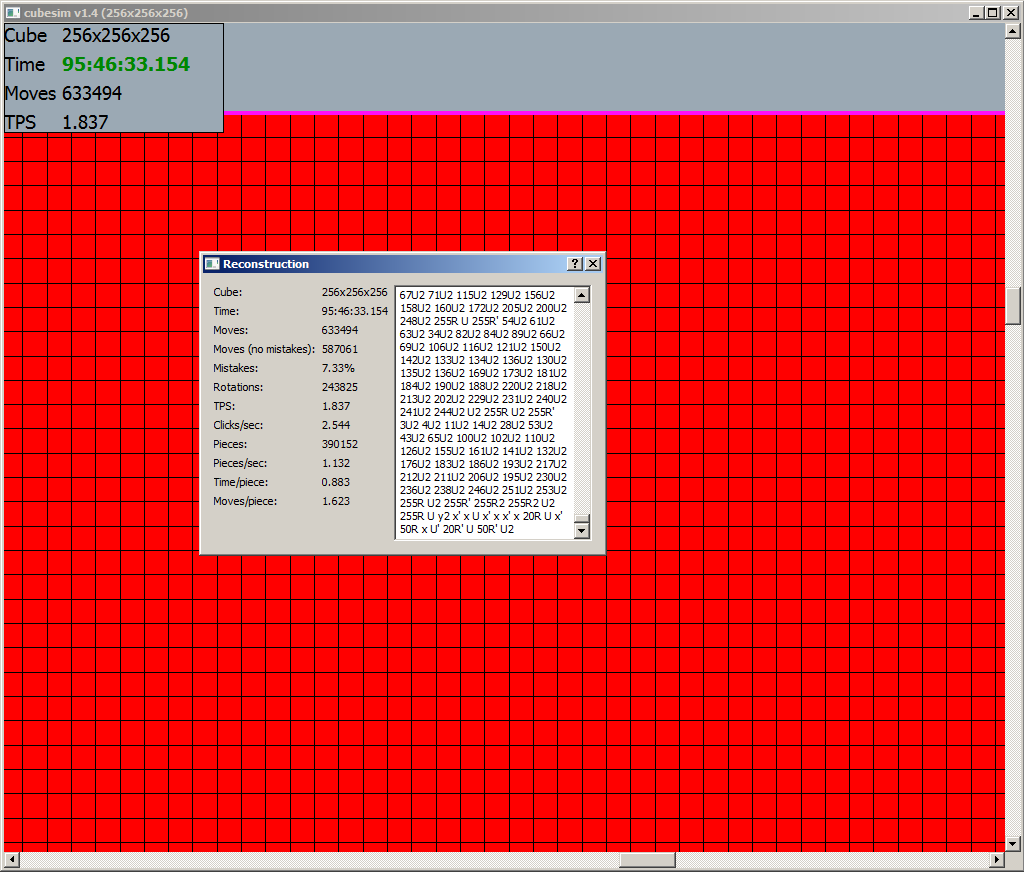Click the Cube 256x256x256 overlay line
The image size is (1024, 872).
88,35
